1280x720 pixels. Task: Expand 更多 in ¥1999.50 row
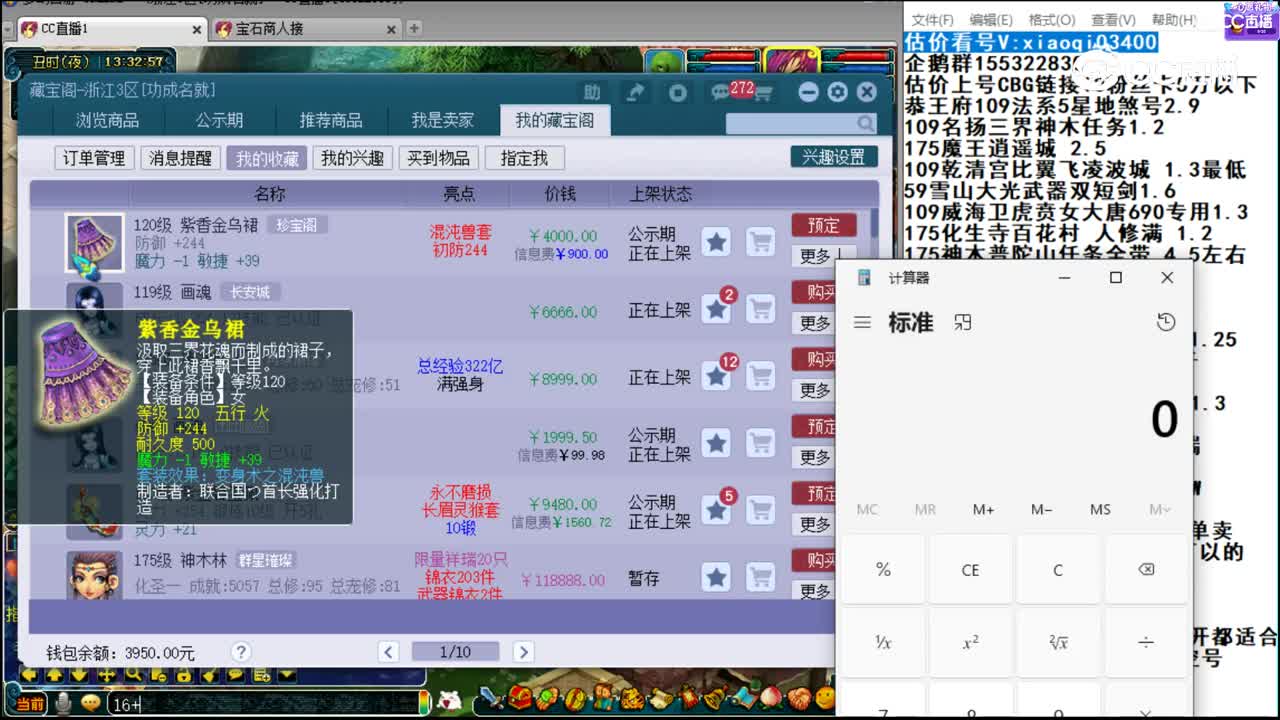pos(815,457)
